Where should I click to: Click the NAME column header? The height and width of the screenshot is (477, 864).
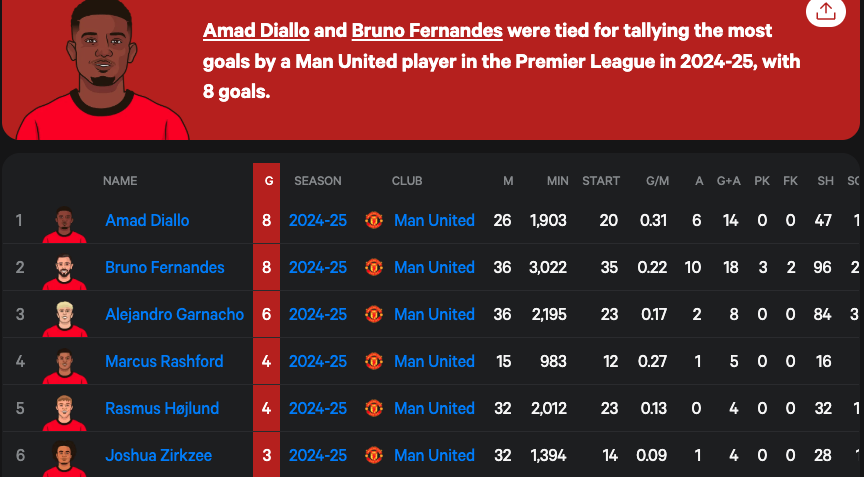tap(120, 181)
